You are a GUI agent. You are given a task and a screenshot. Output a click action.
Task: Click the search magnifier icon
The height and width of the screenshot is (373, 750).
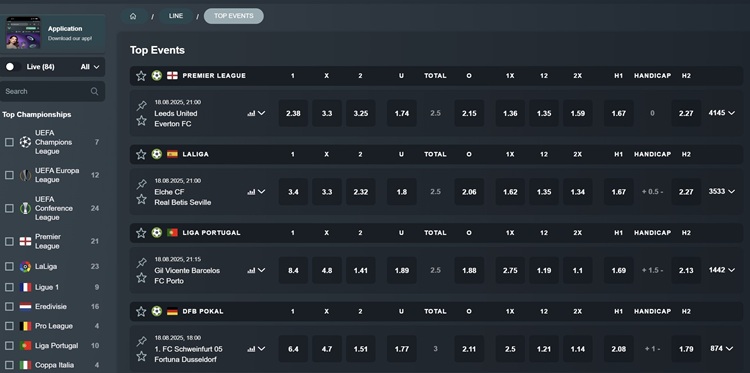[x=94, y=91]
